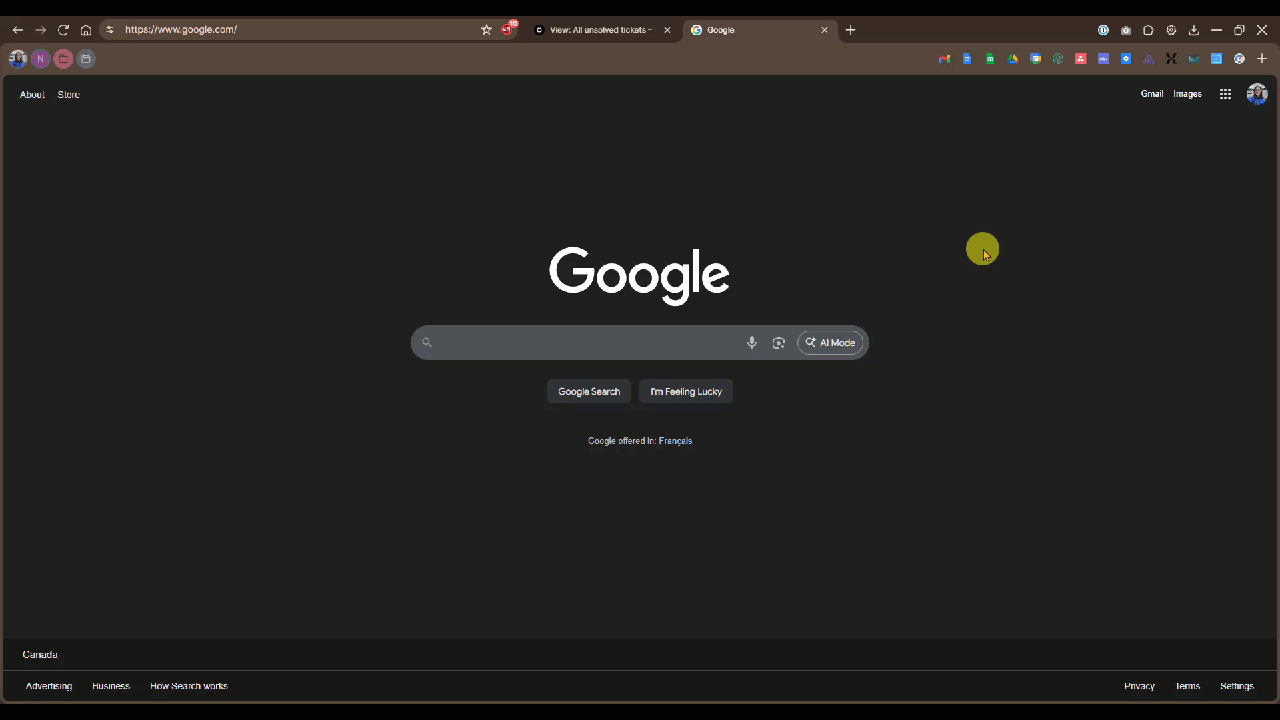1280x720 pixels.
Task: Go back with the browser back arrow
Action: [x=18, y=30]
